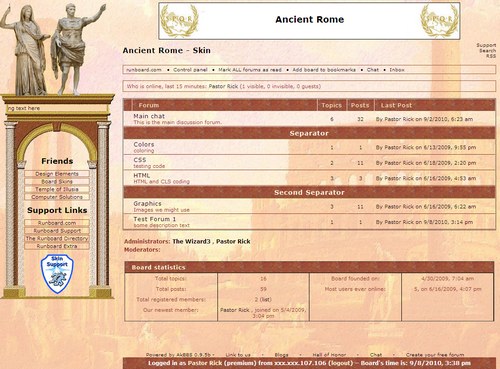Image resolution: width=500 pixels, height=369 pixels.
Task: Open Runboard.com support link in sidebar
Action: pos(57,223)
